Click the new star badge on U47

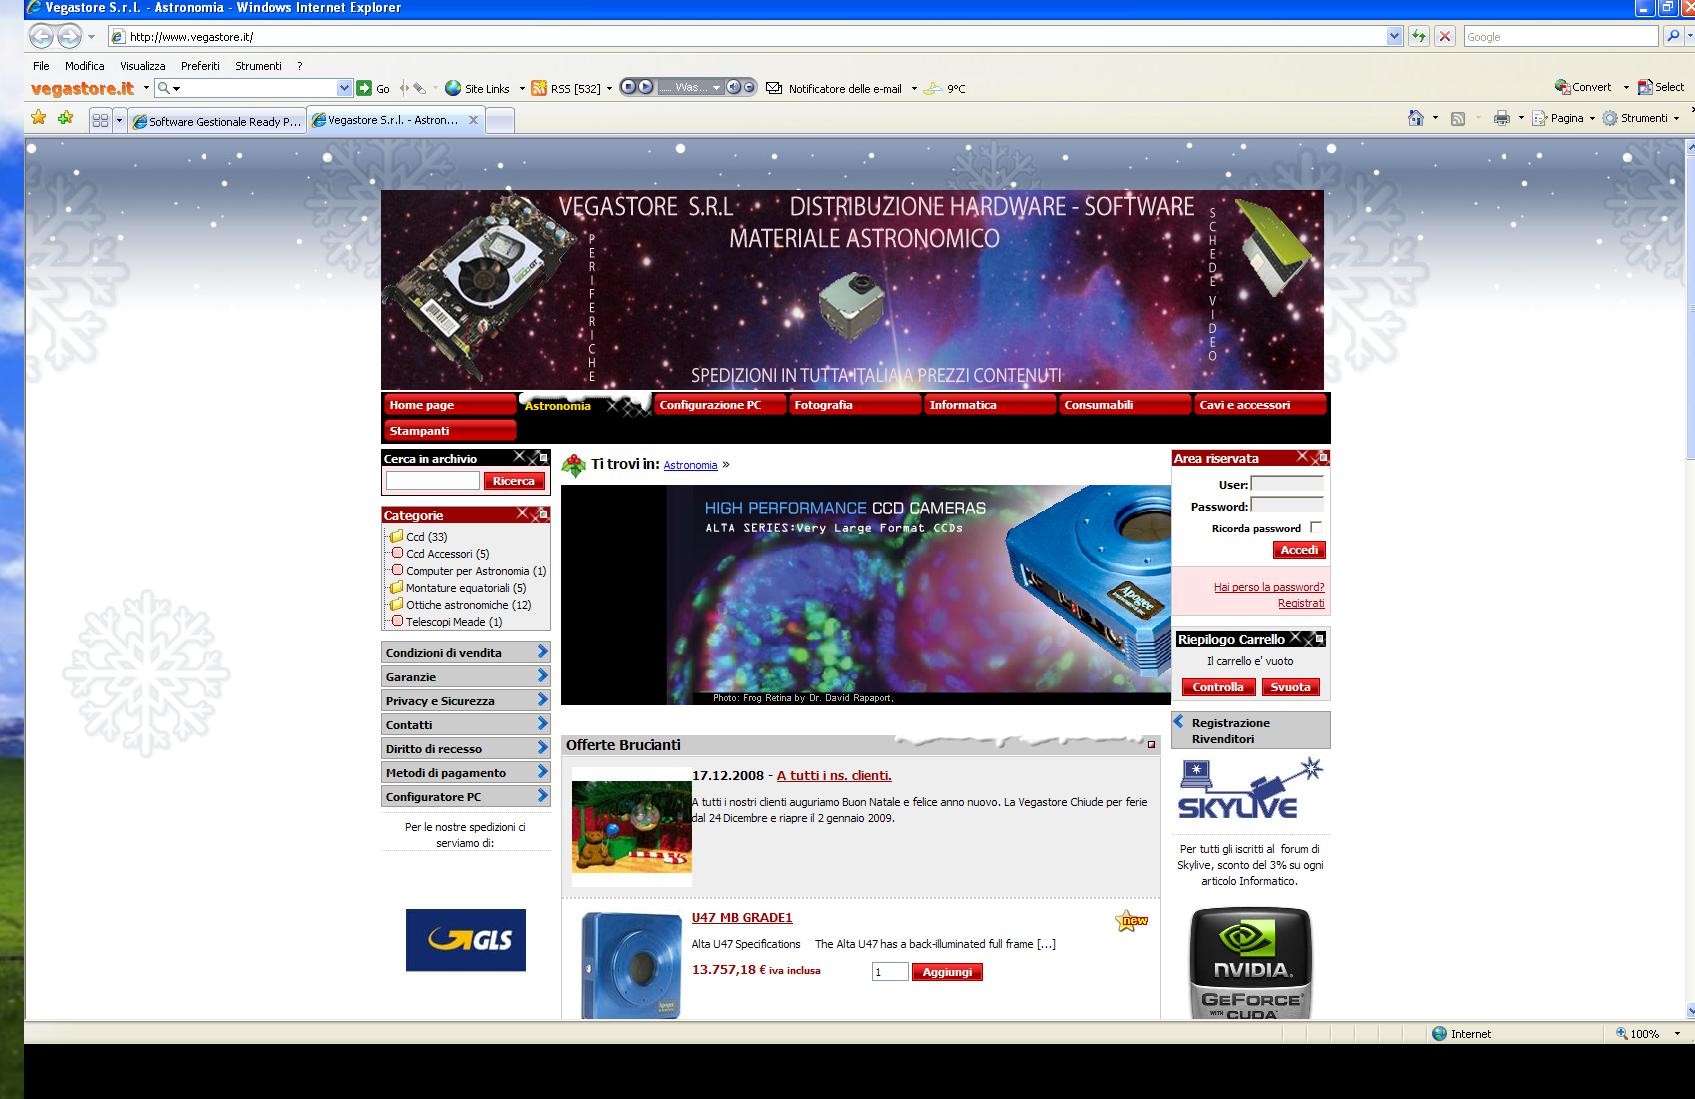(1131, 921)
